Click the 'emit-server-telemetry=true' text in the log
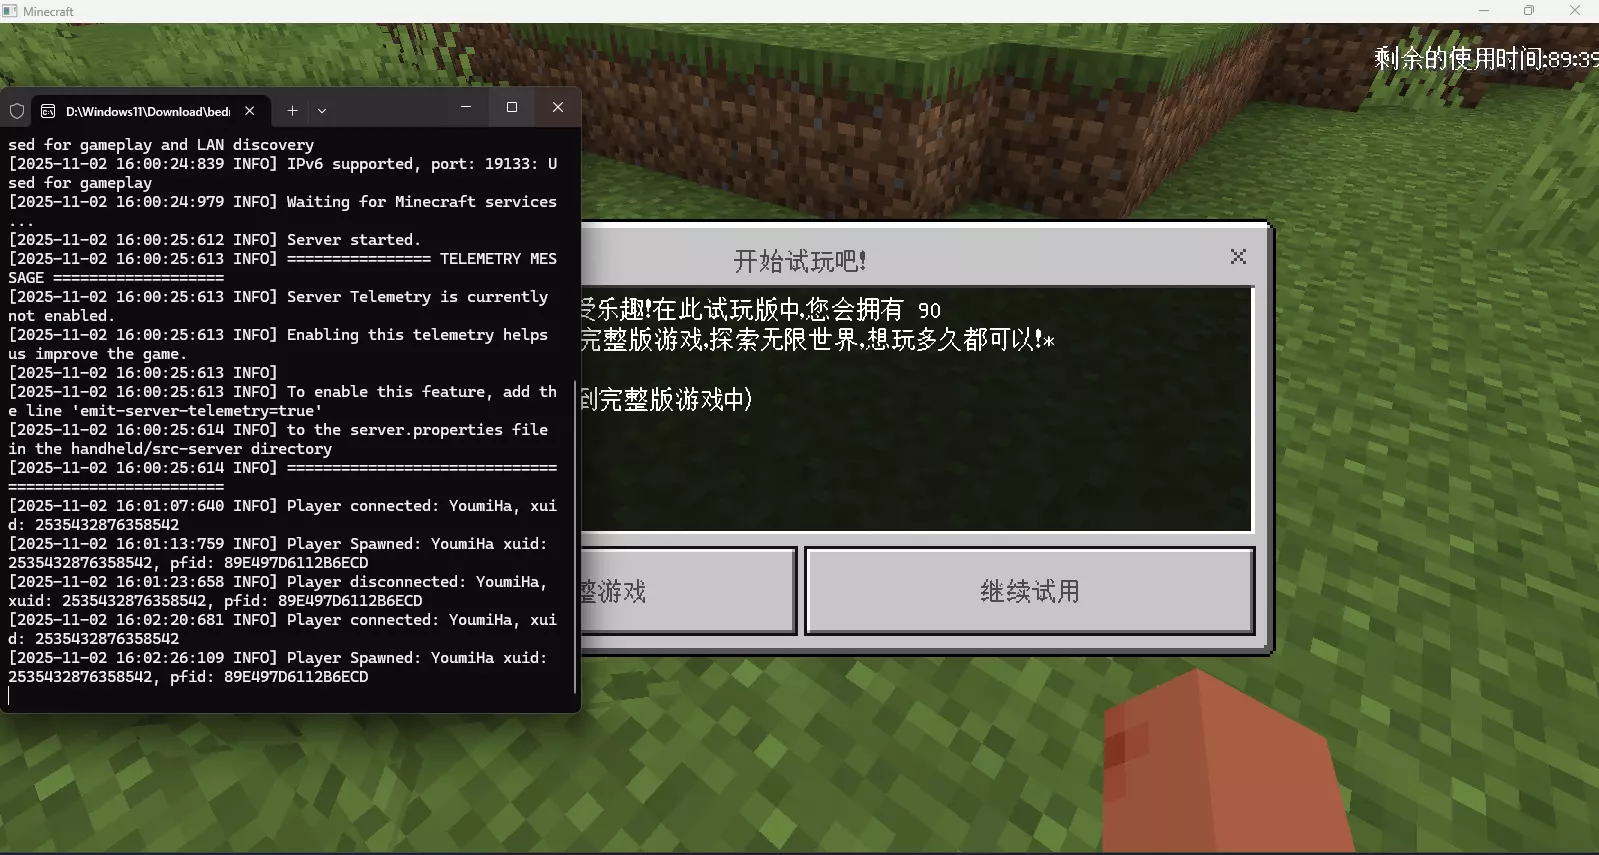 click(196, 411)
